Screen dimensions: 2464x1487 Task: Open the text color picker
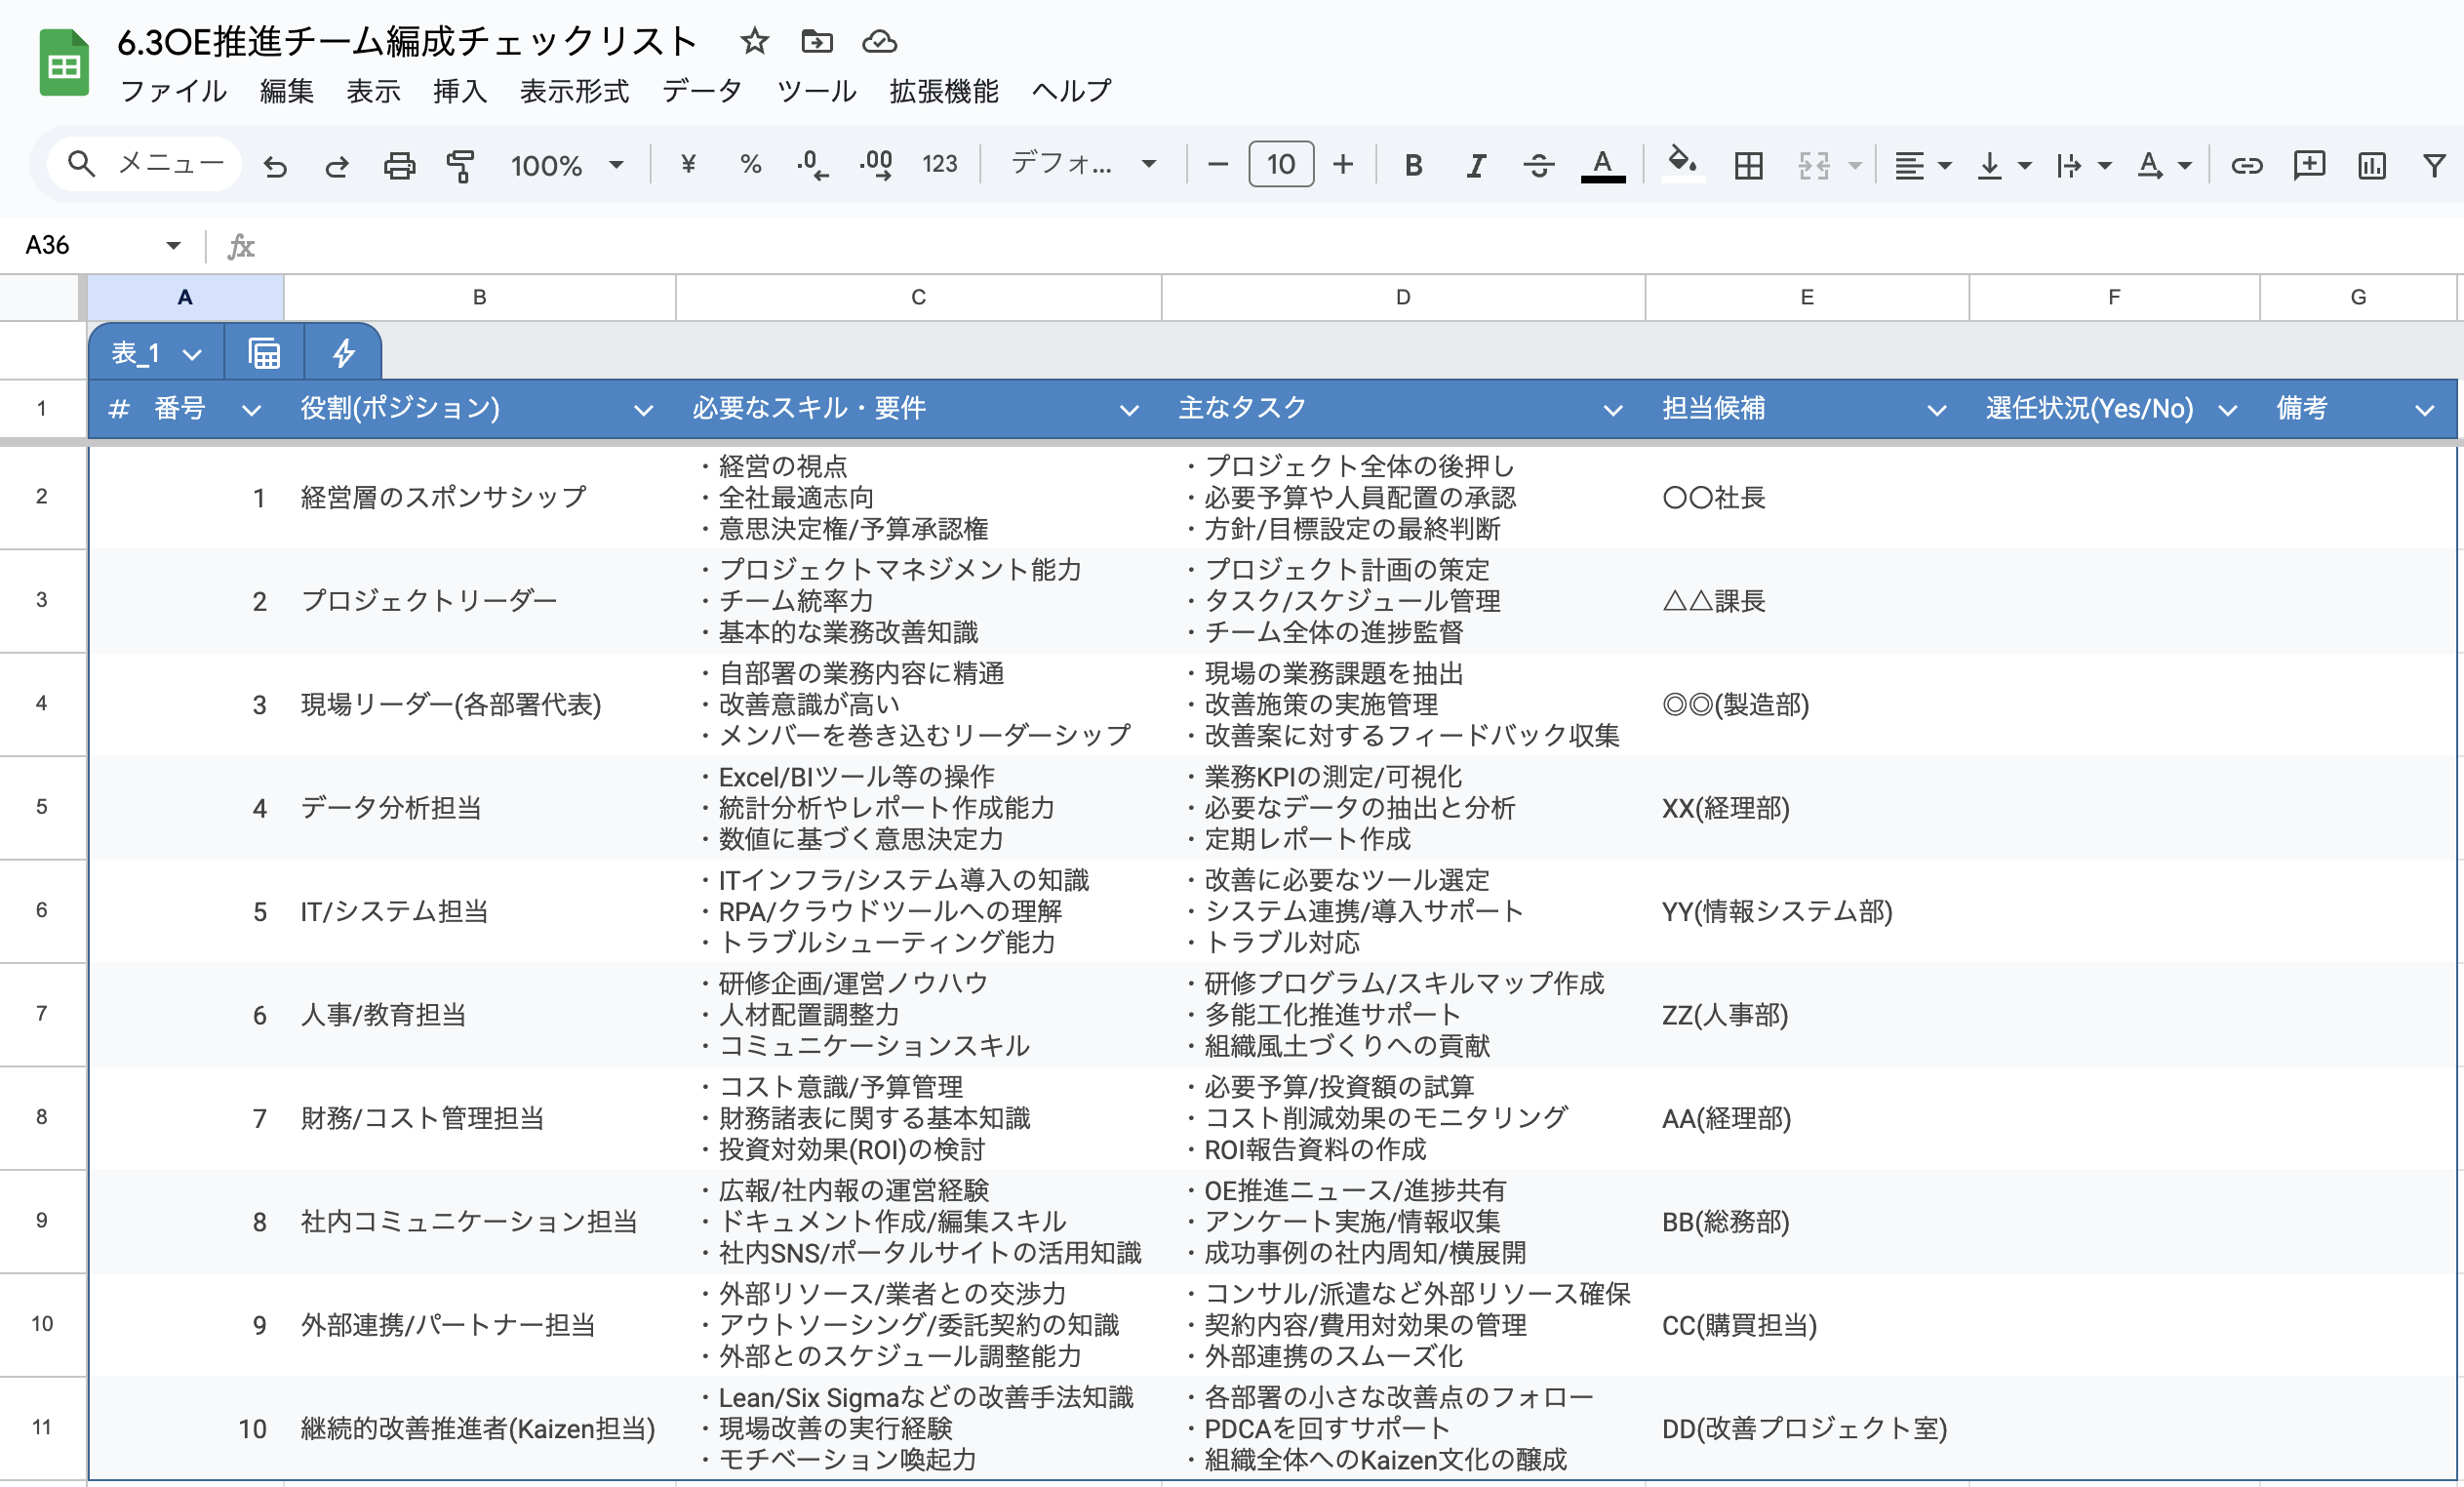click(1602, 165)
